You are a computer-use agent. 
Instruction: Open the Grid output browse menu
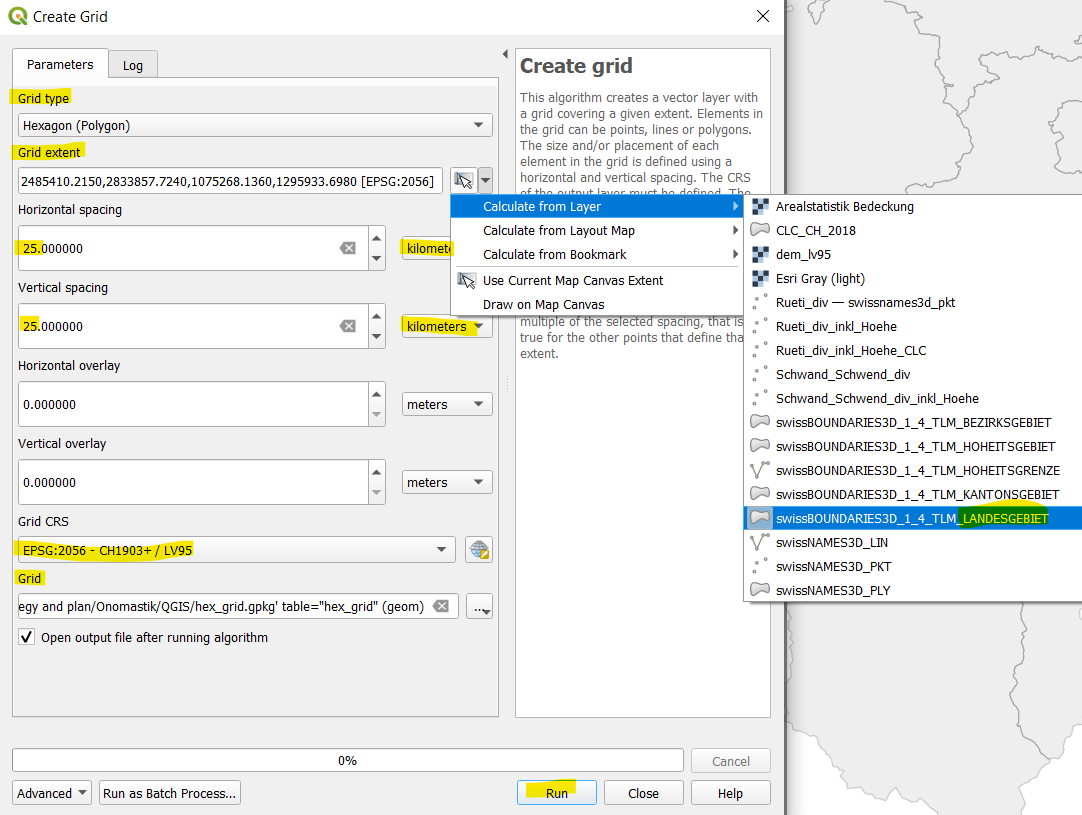480,607
